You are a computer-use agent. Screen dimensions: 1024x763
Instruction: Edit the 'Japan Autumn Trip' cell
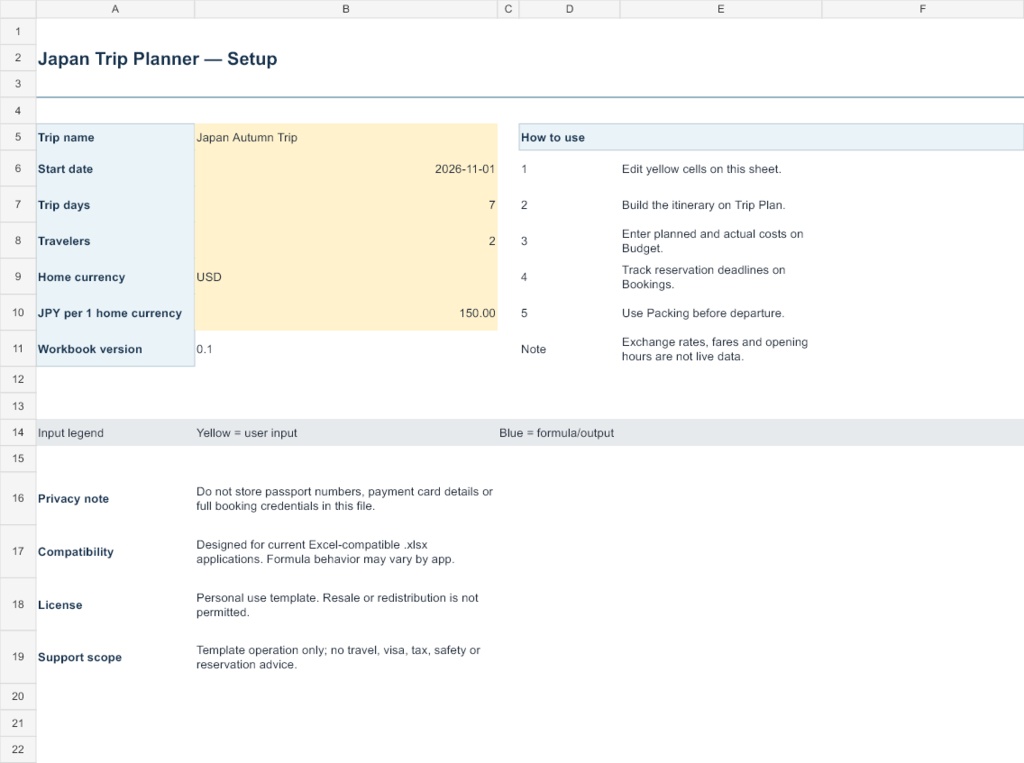345,137
